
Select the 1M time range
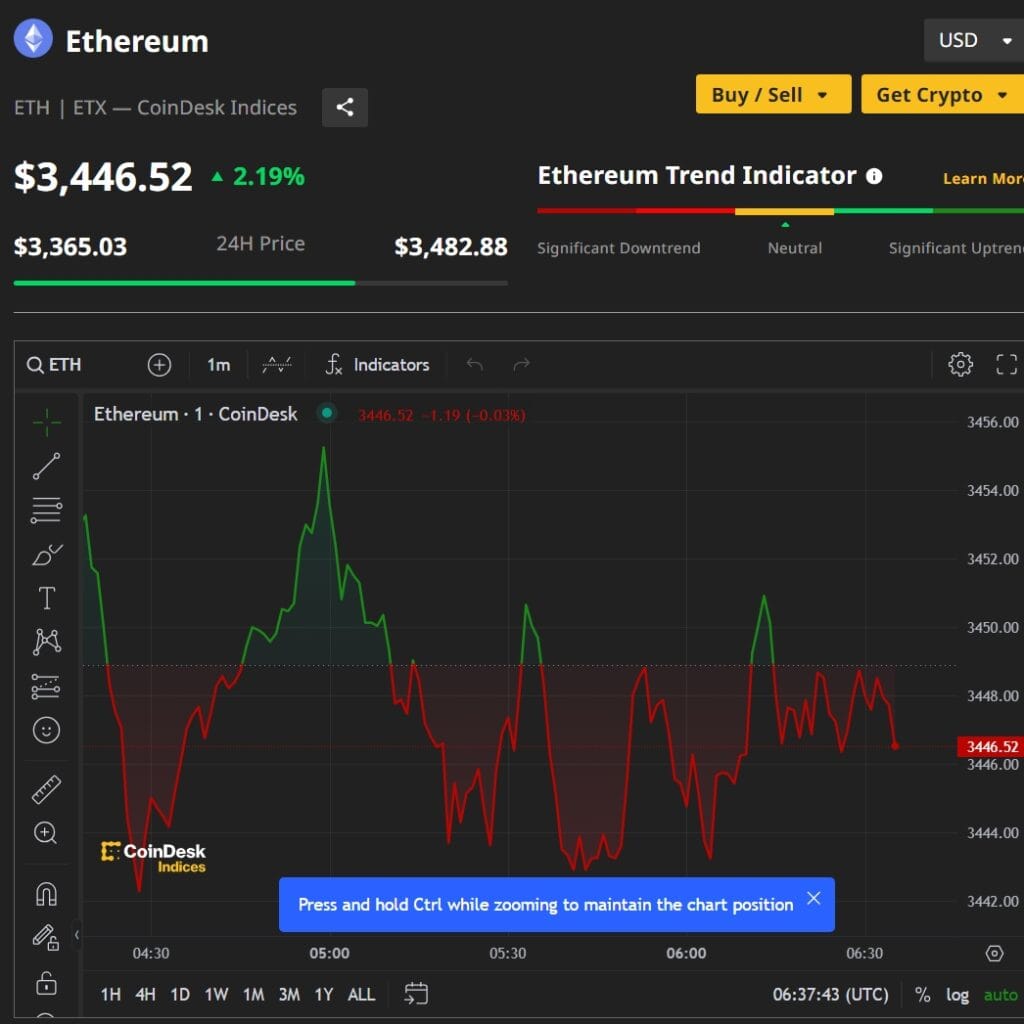pos(253,995)
